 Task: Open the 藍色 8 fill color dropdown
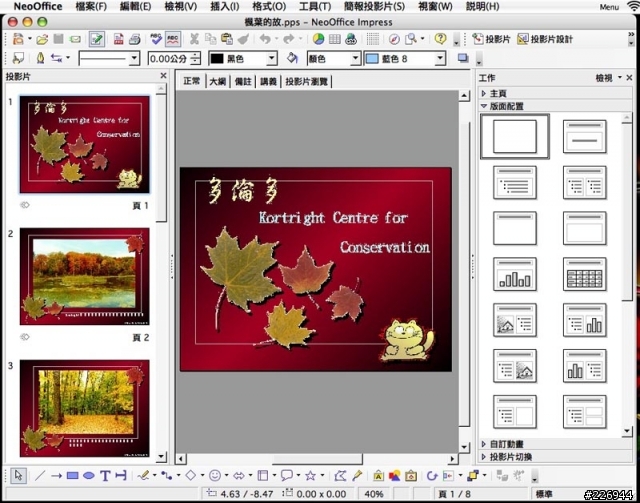tap(440, 59)
